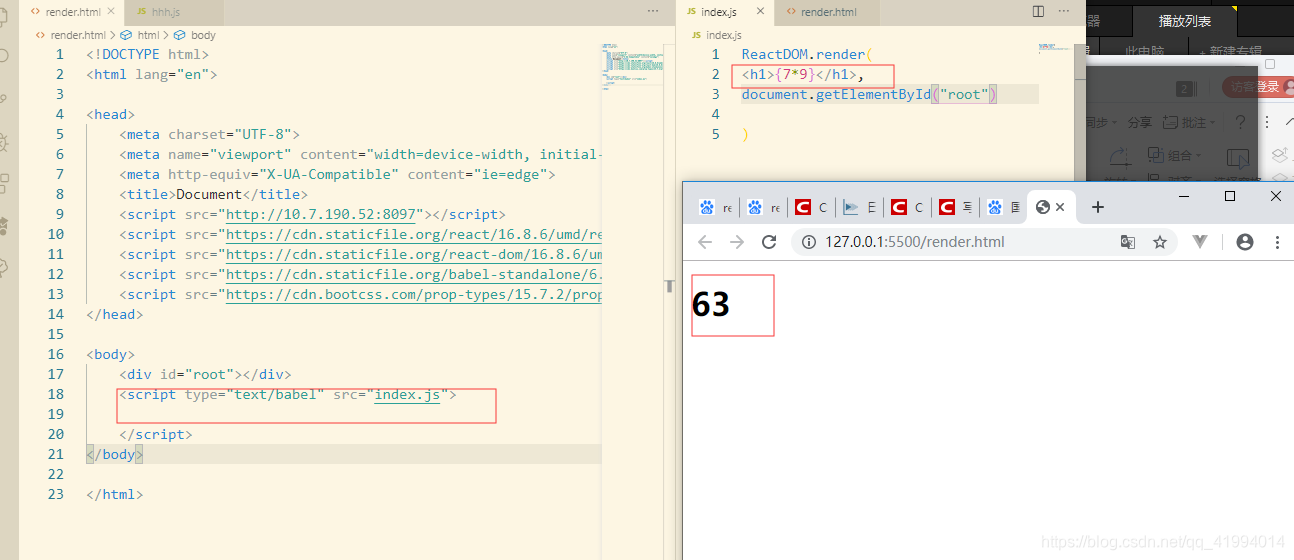The width and height of the screenshot is (1294, 560).
Task: Close the index.js tab in right editor
Action: 760,12
